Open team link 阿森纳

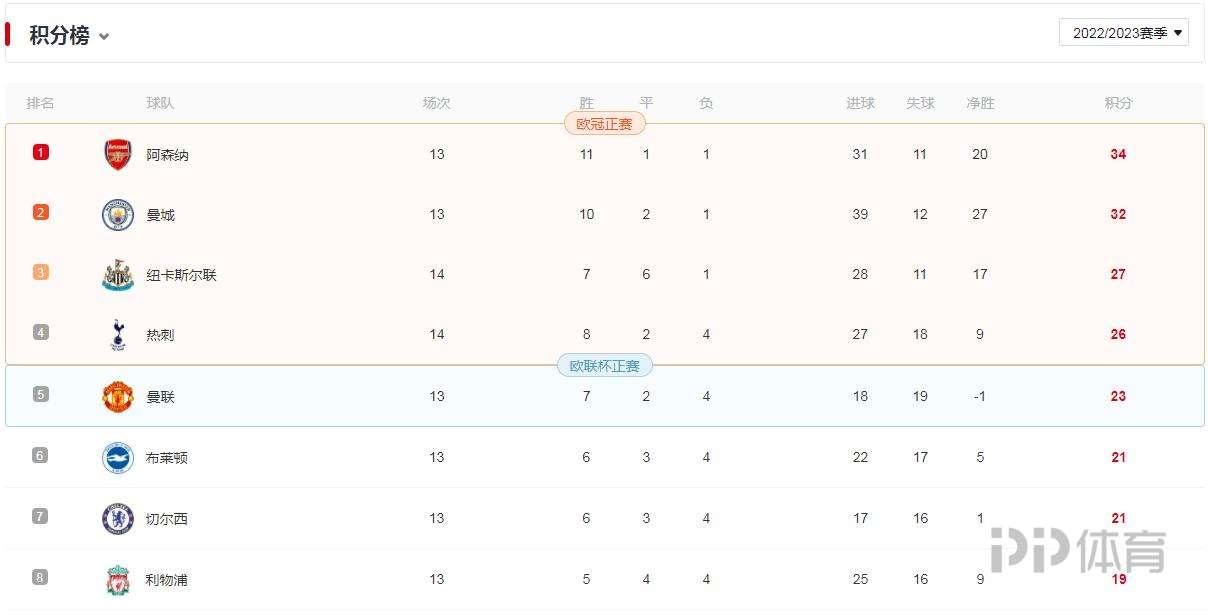tap(167, 155)
